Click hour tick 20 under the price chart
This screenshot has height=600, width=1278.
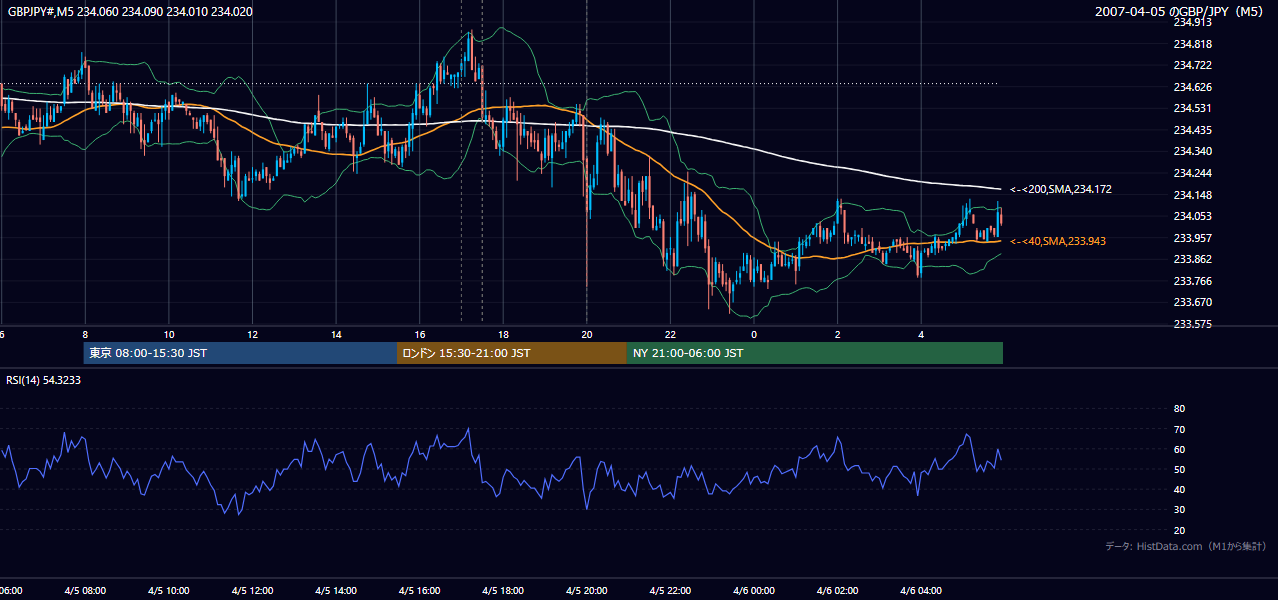click(587, 335)
